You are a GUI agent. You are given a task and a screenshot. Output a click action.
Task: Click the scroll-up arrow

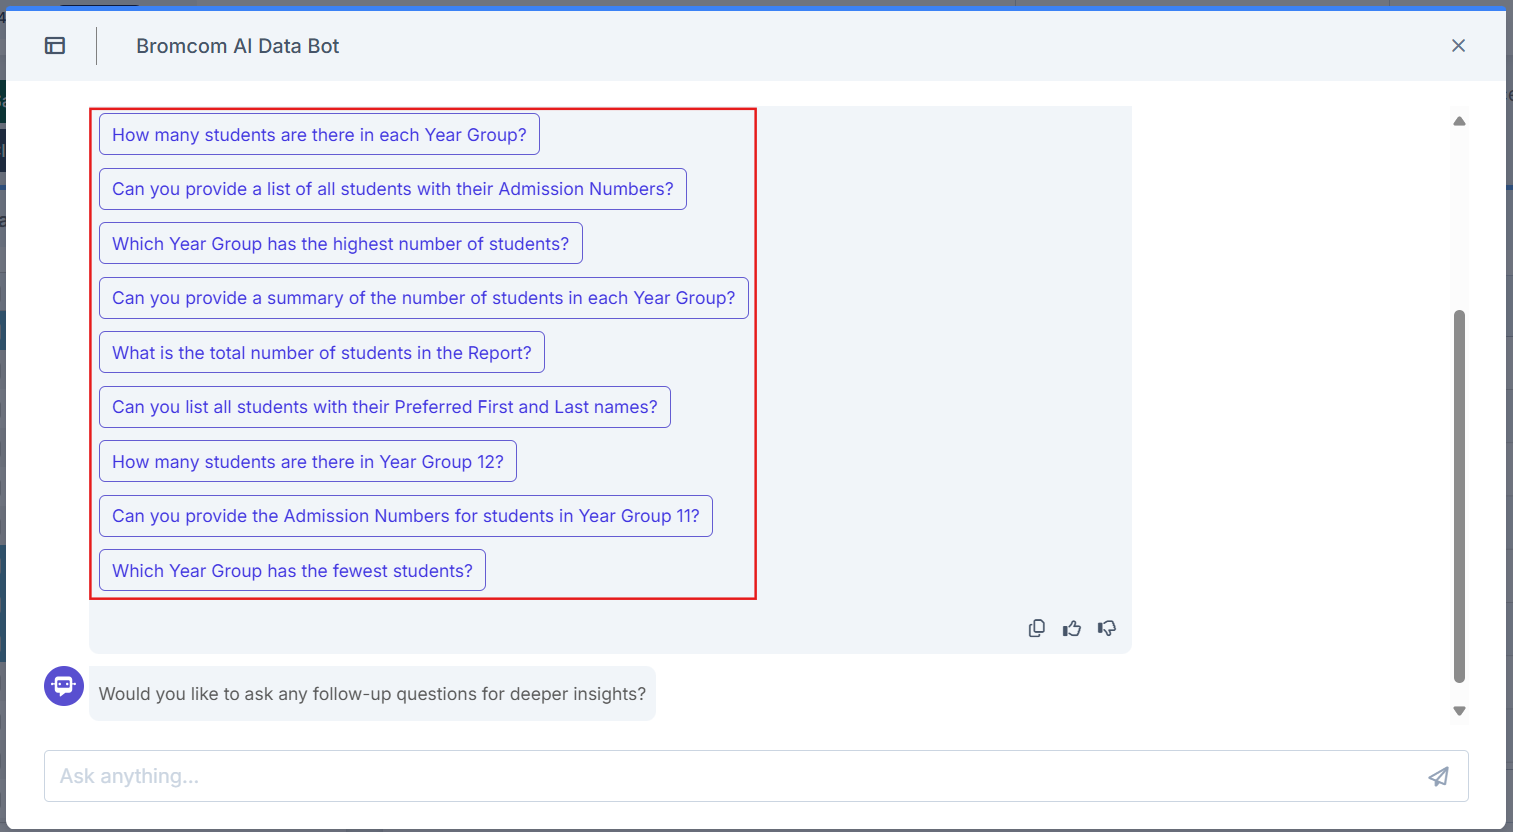coord(1459,120)
